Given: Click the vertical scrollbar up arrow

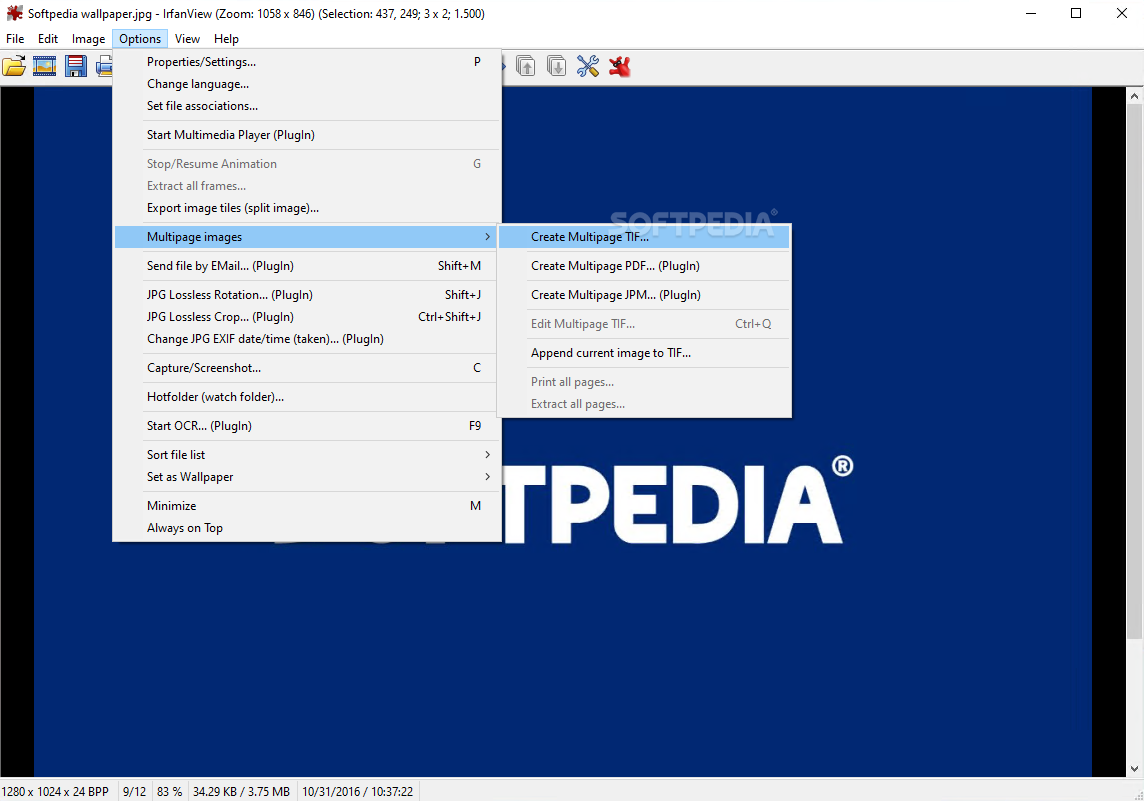Looking at the screenshot, I should [x=1135, y=96].
